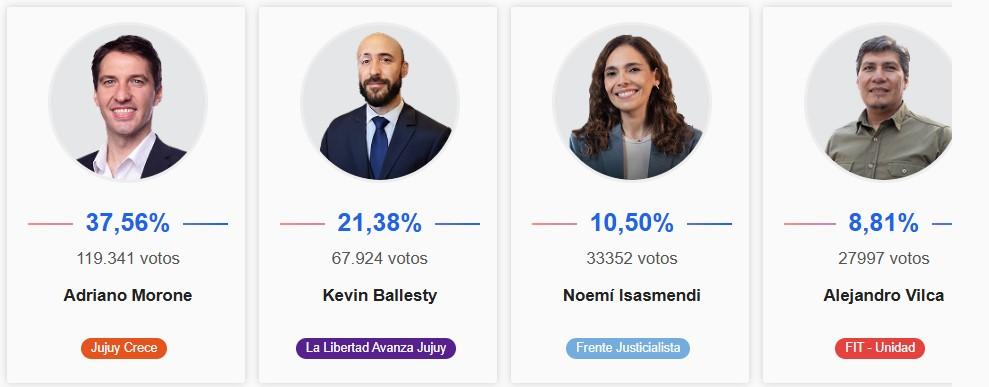Select the second candidate's circular portrait photo
Screen dimensions: 989x387
(x=380, y=102)
